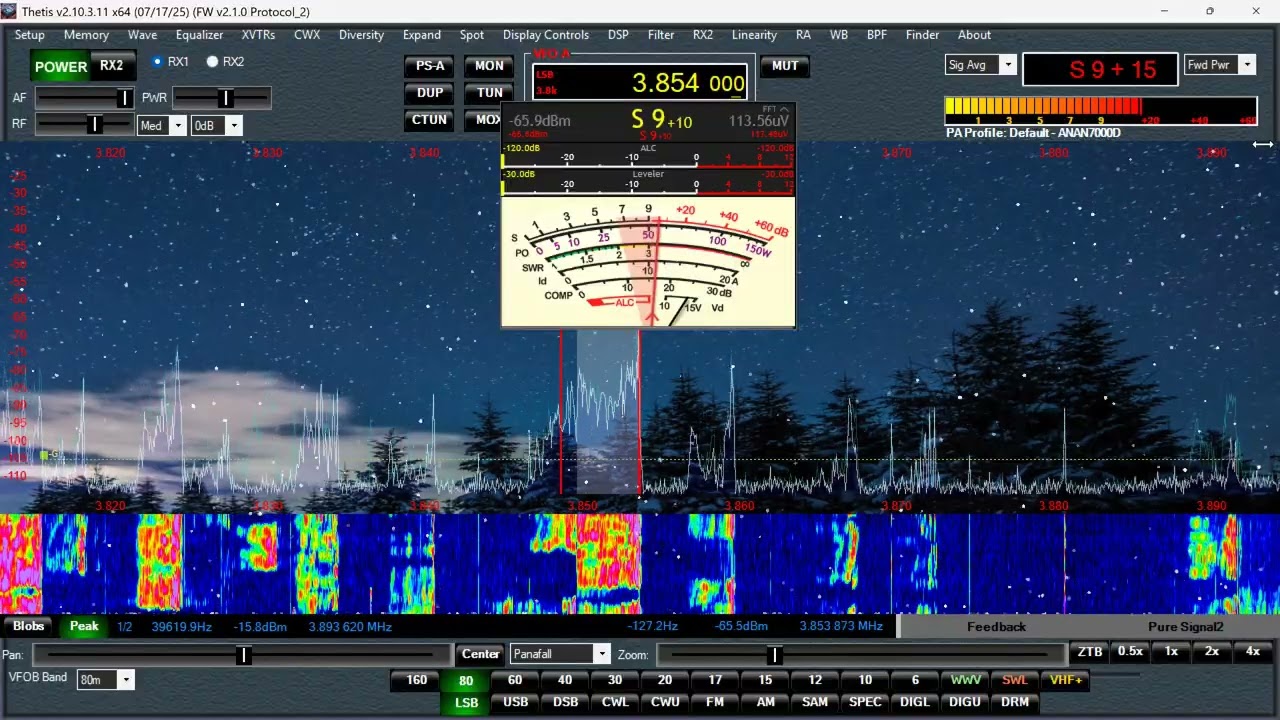Toggle the CTUN button
1280x720 pixels.
(x=430, y=120)
